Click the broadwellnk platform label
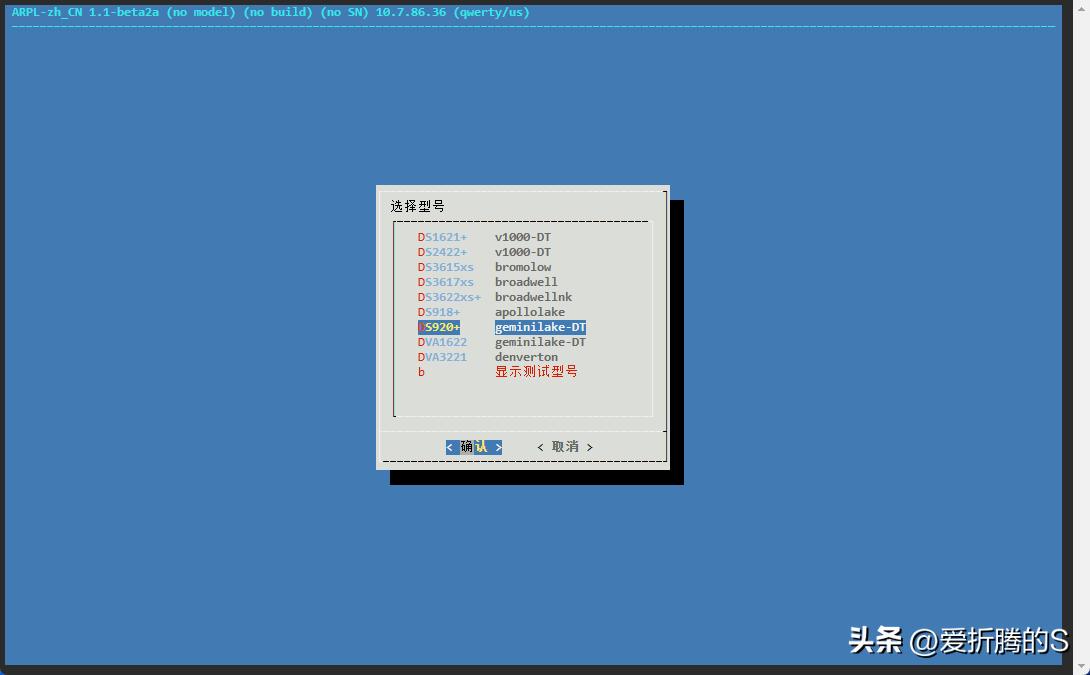Viewport: 1090px width, 675px height. 534,298
